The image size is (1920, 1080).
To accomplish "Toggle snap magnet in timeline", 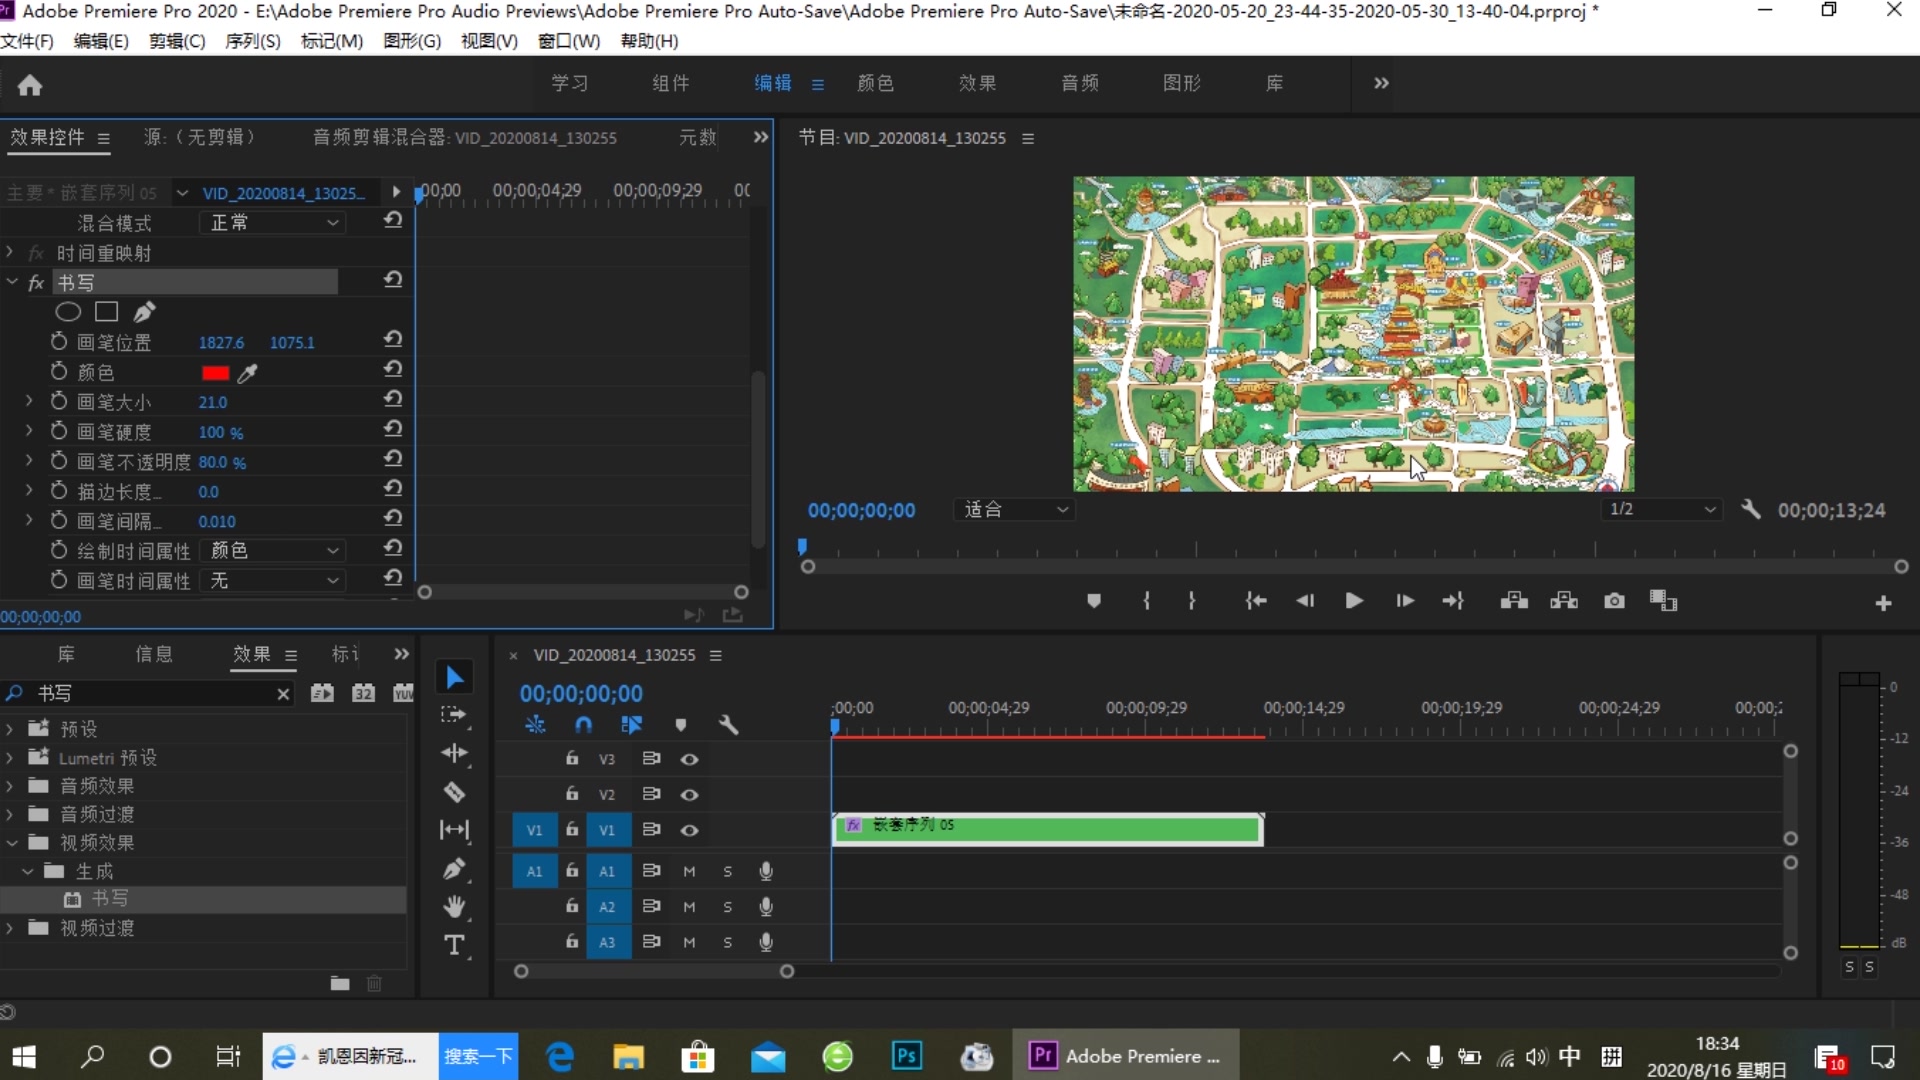I will coord(584,725).
